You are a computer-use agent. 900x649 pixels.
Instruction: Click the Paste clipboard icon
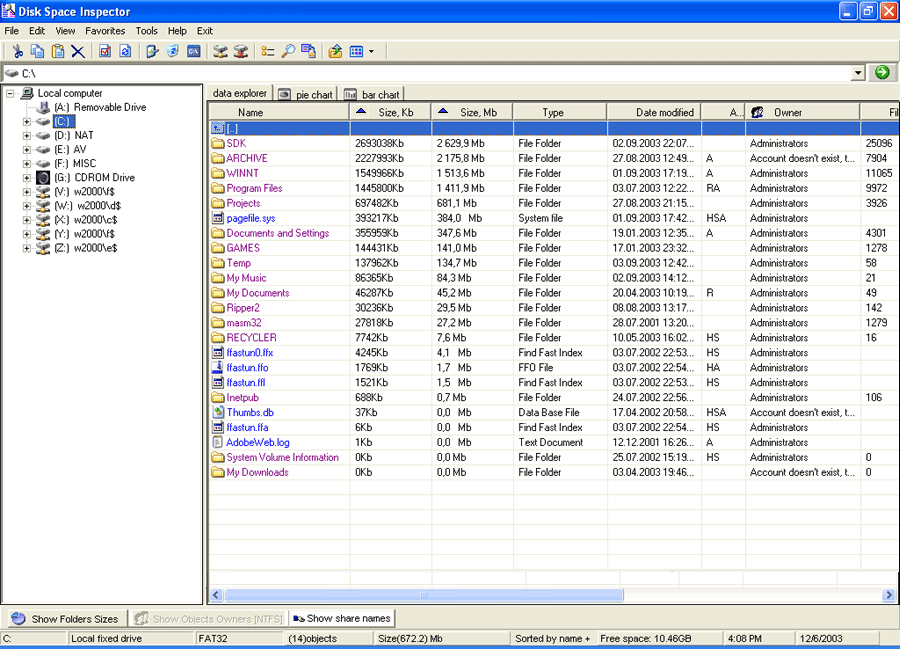(x=57, y=52)
